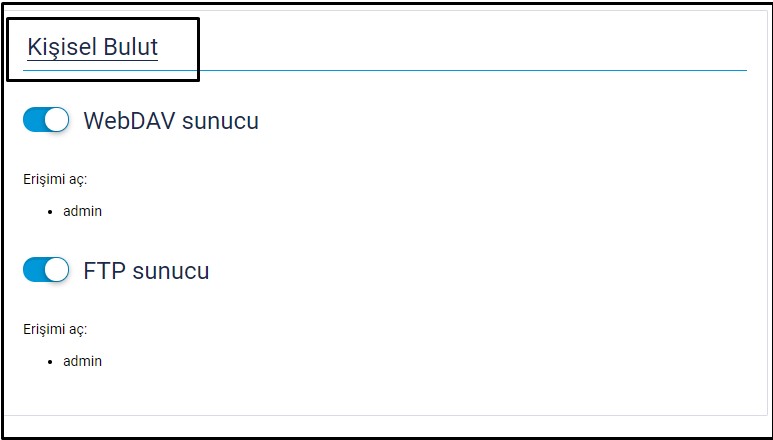Click bullet point beside FTP's admin entry

(50, 362)
